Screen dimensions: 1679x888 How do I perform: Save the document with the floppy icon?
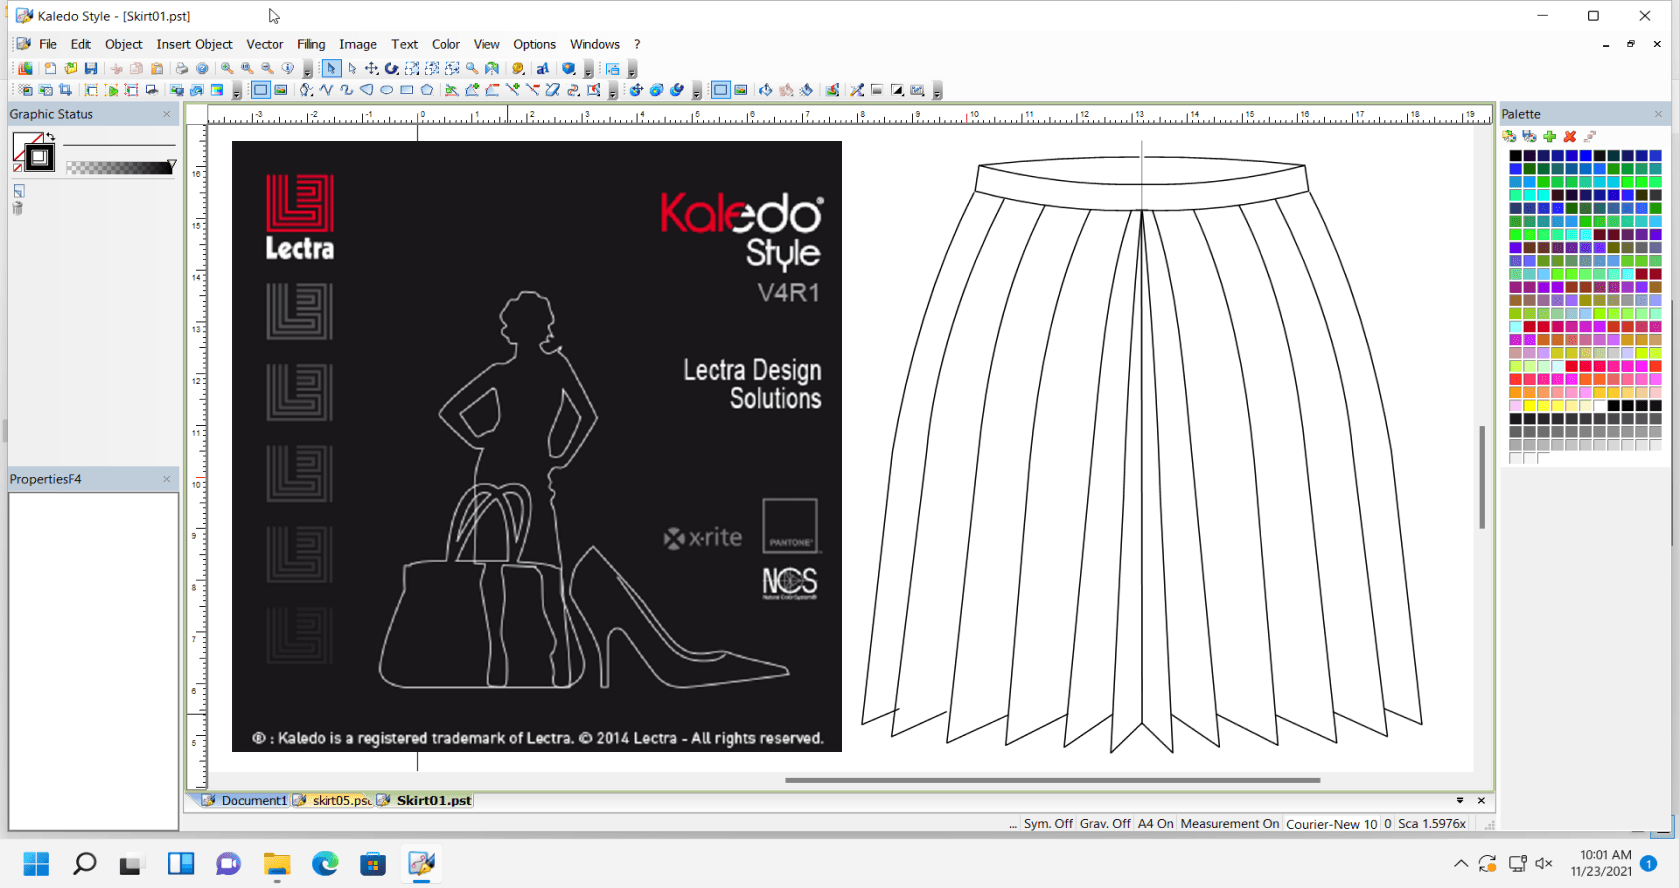coord(91,68)
